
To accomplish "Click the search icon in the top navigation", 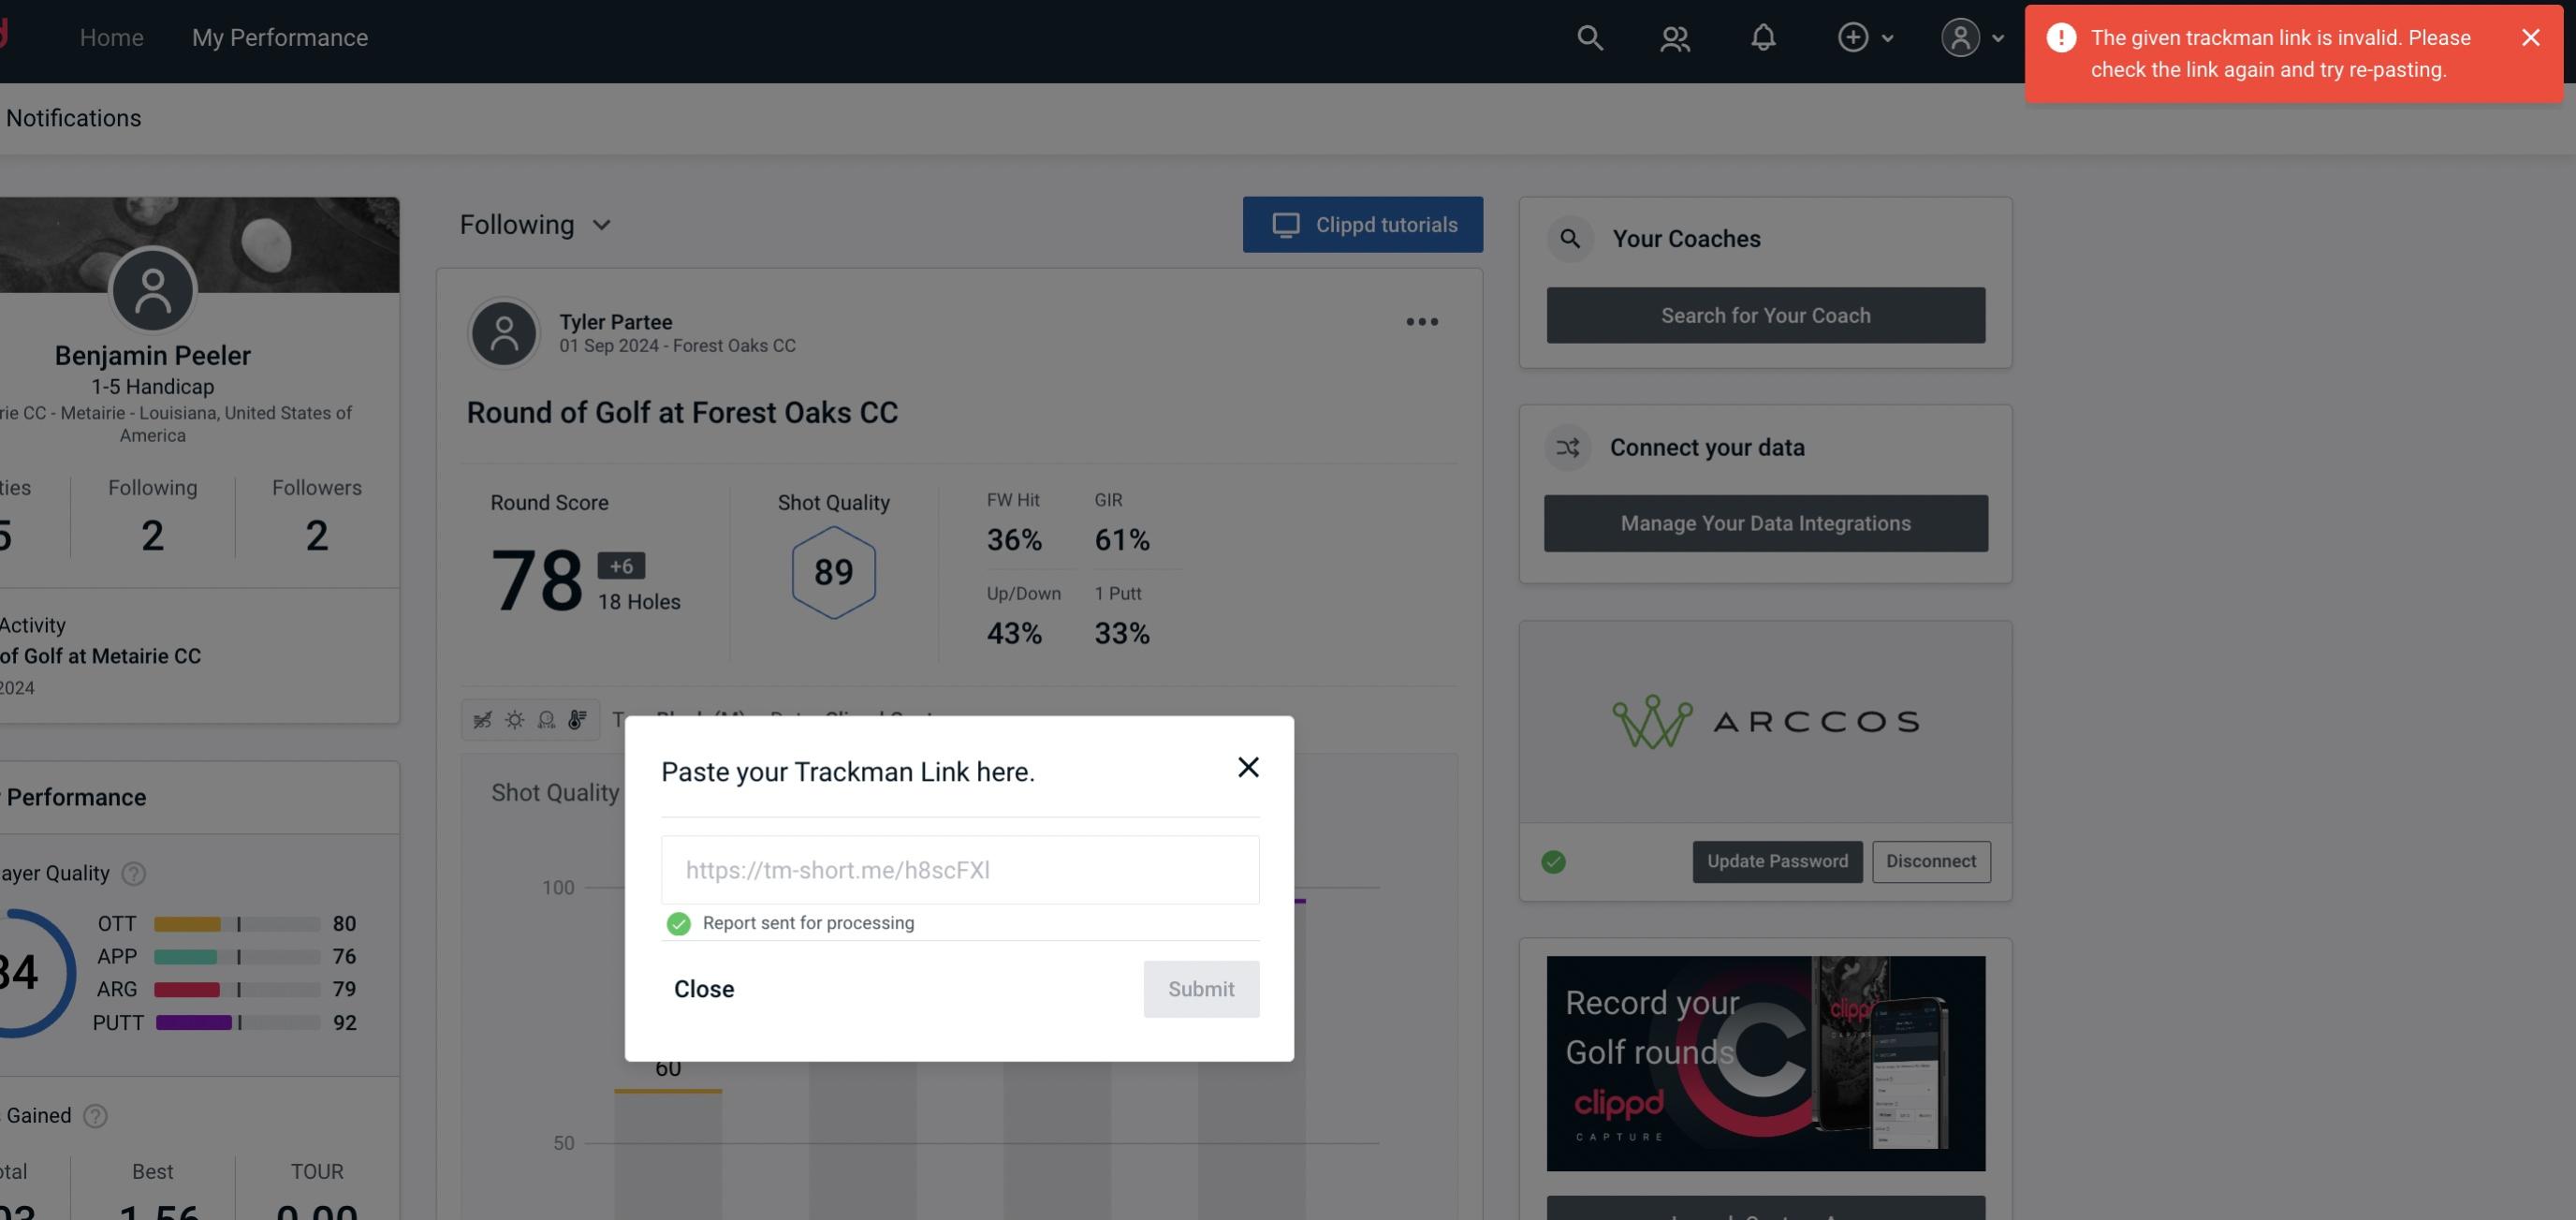I will coord(1588,37).
